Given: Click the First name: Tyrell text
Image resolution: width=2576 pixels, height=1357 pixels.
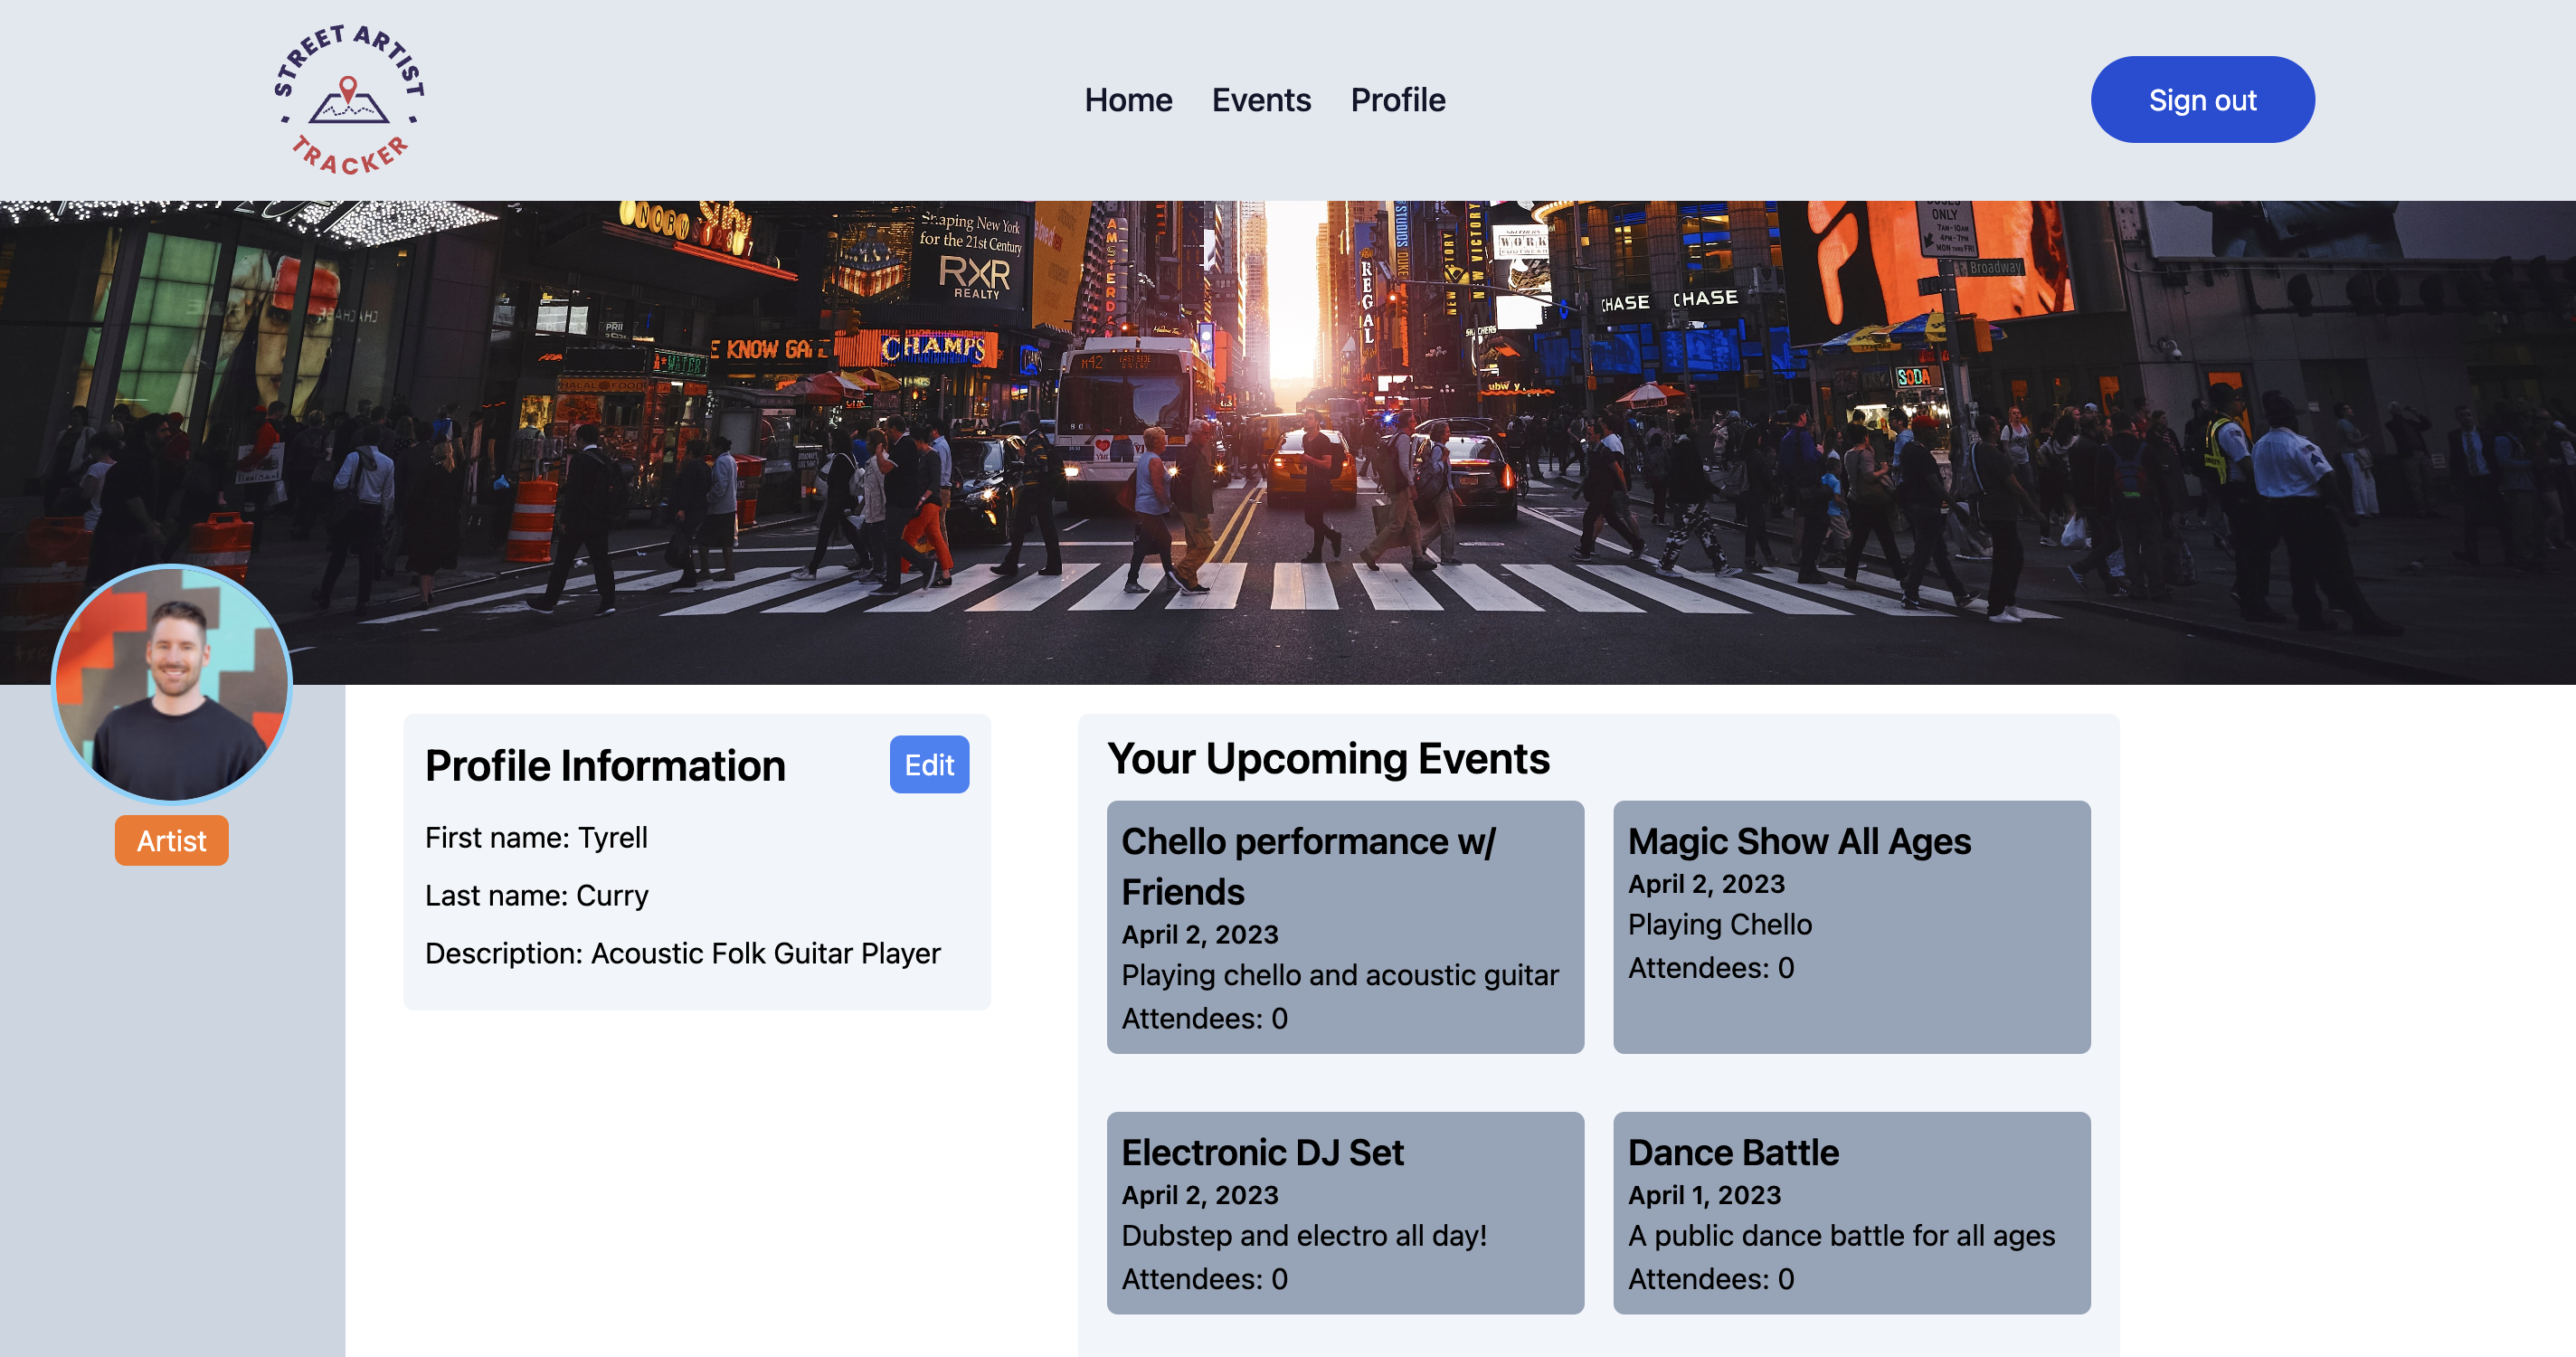Looking at the screenshot, I should (x=536, y=838).
